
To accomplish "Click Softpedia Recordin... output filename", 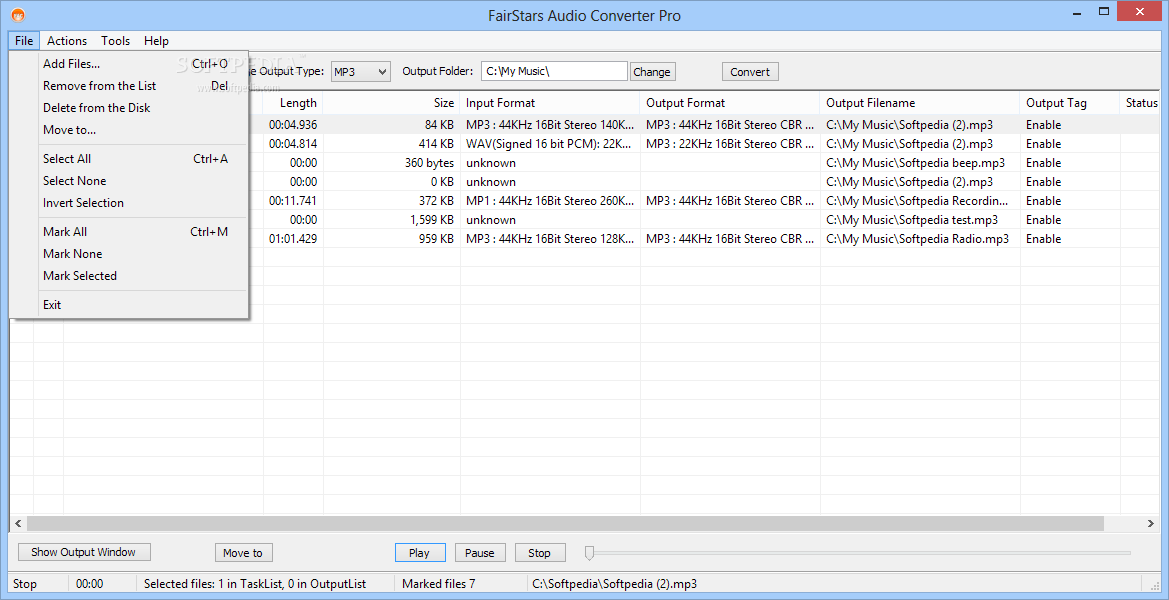I will tap(918, 200).
